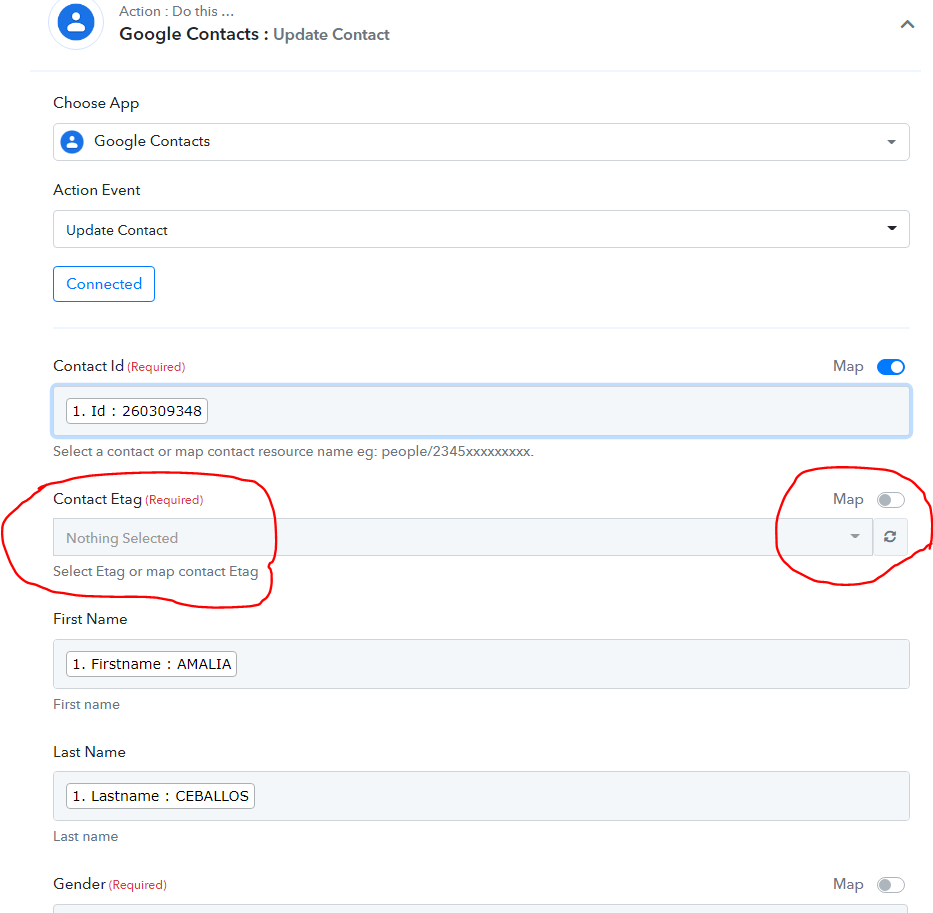Click the Contact Id resource name hint text
Screen dimensions: 933x913
[x=293, y=452]
